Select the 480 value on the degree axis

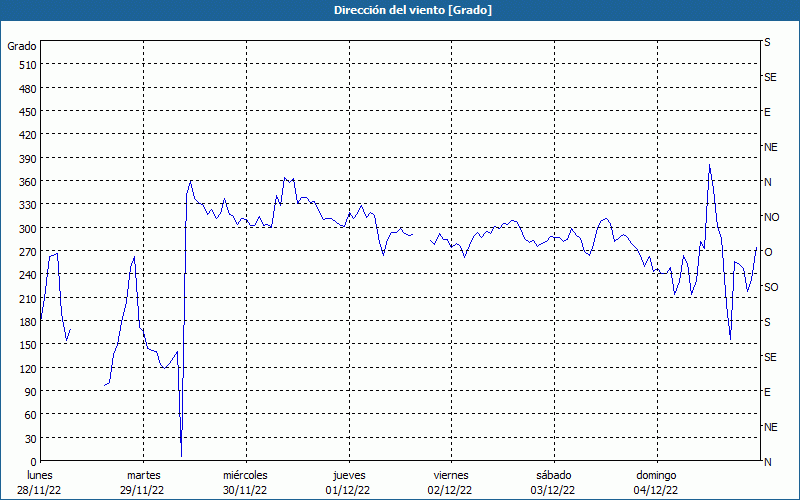[x=28, y=89]
